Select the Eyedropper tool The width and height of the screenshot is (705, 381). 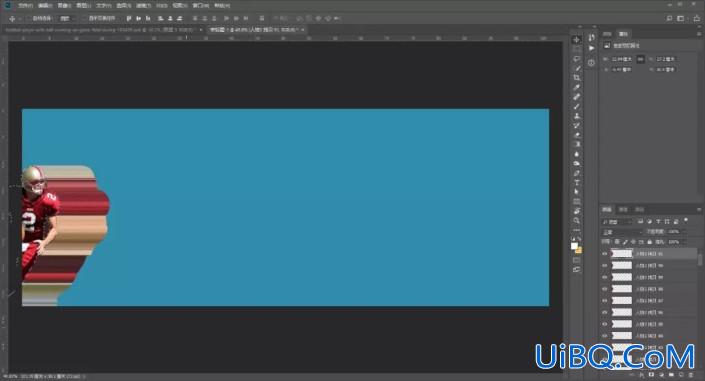coord(576,87)
